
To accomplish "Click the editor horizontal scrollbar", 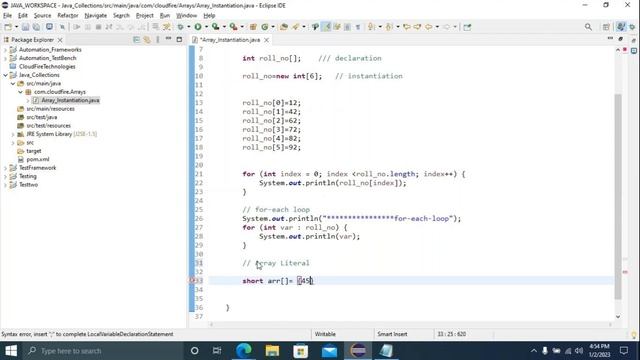I will coord(410,324).
